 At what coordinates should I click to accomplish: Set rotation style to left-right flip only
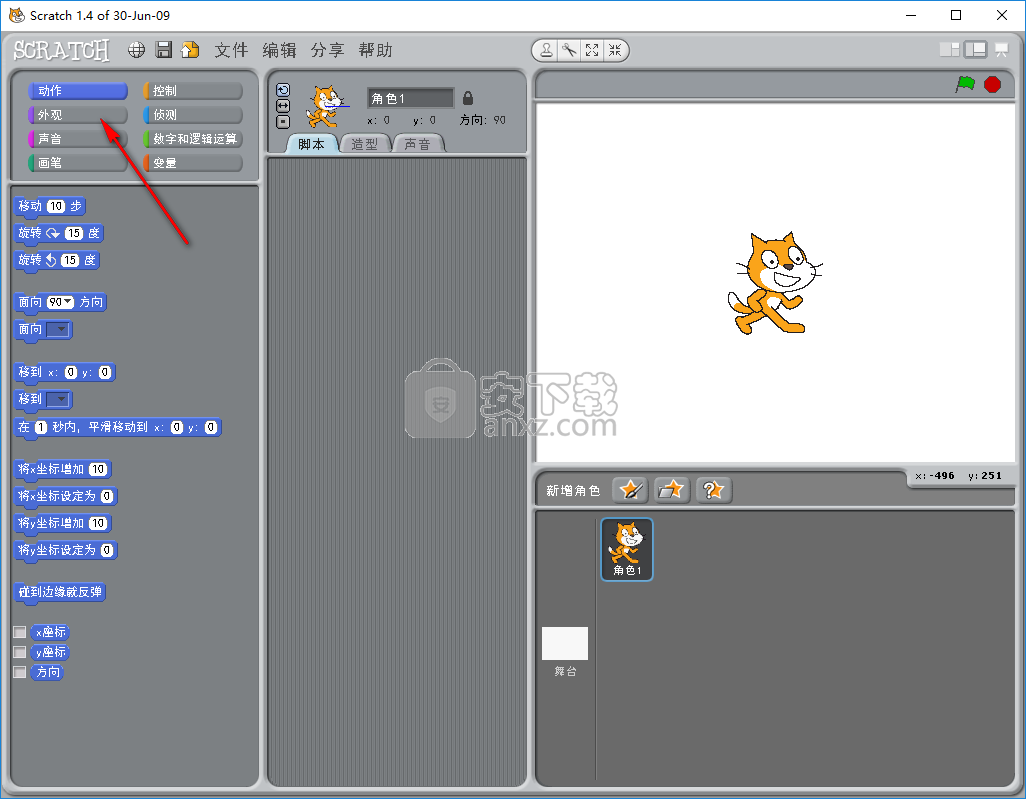pyautogui.click(x=283, y=106)
